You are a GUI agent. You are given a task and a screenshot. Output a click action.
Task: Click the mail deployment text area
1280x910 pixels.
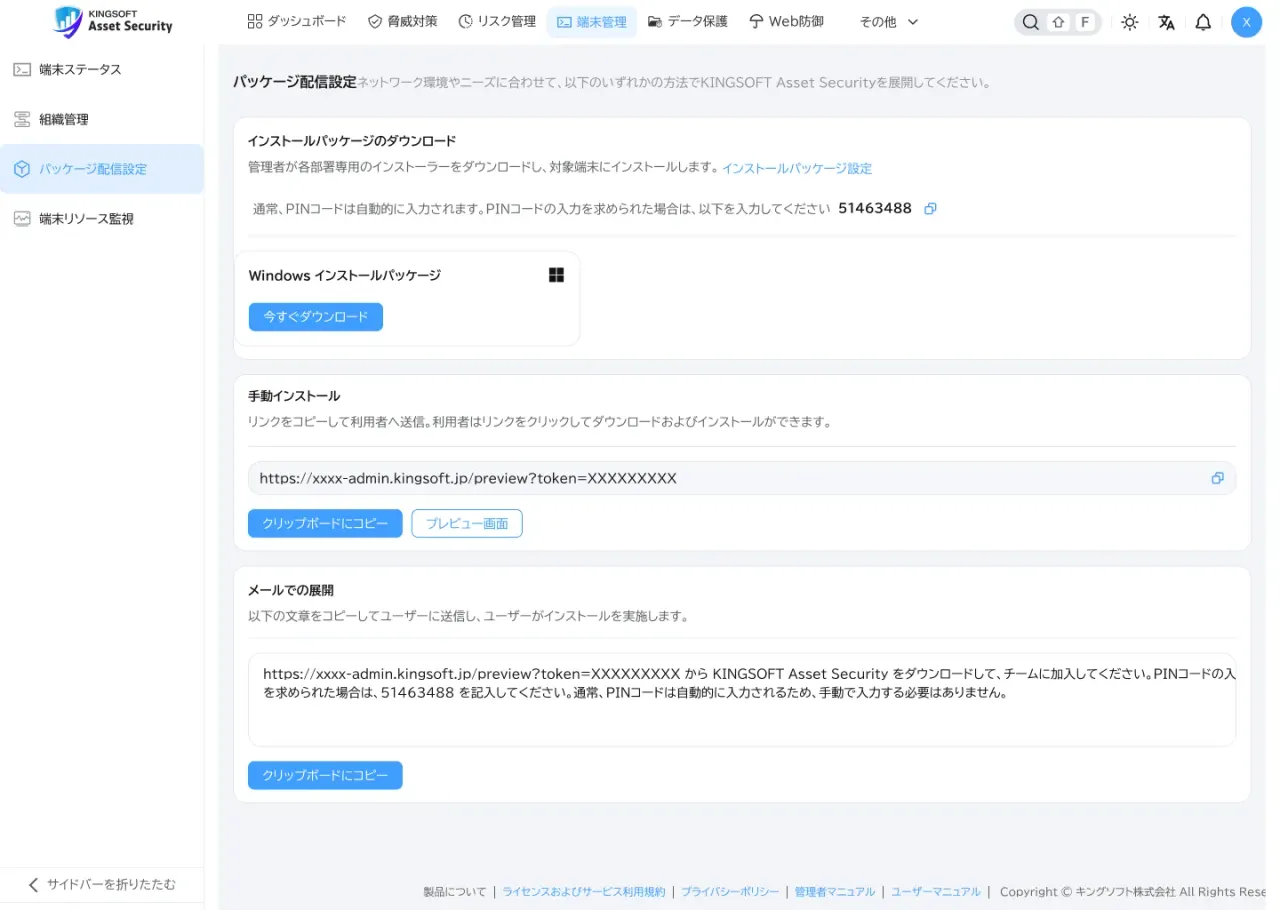(x=742, y=700)
